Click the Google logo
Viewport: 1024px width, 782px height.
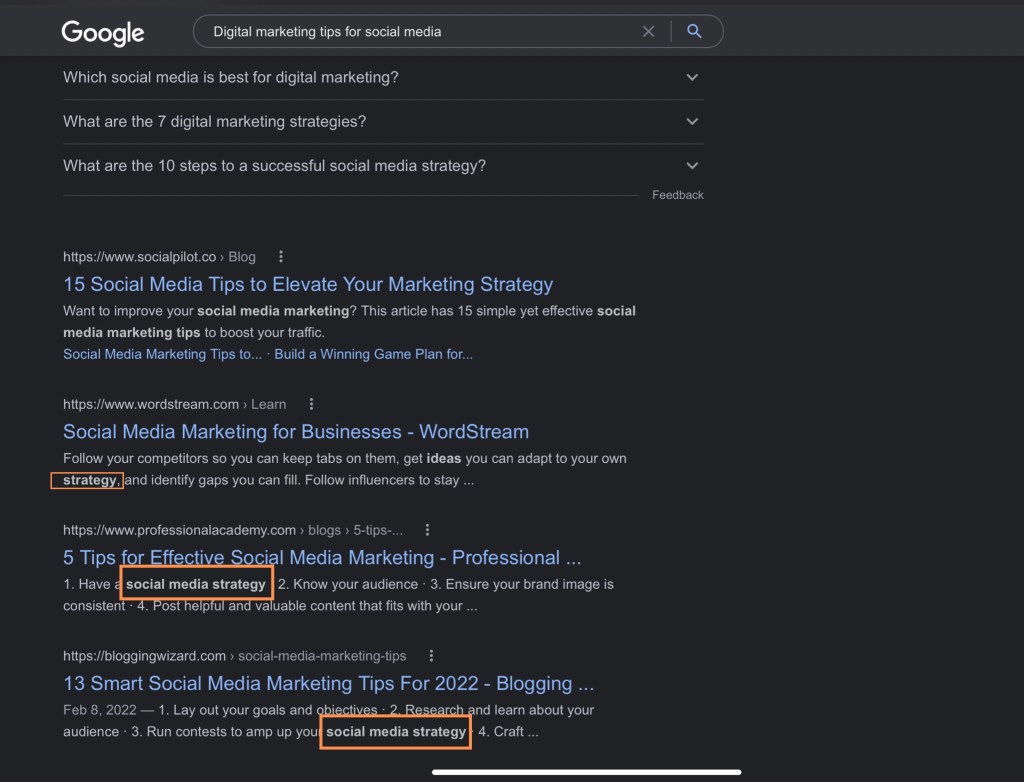(103, 33)
